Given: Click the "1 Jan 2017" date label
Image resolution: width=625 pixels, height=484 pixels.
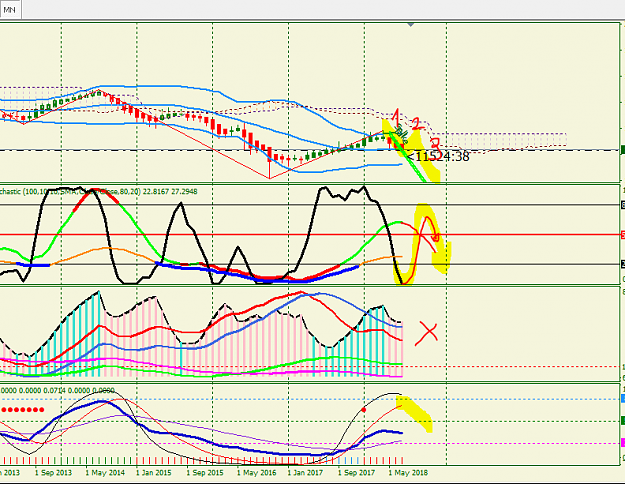Looking at the screenshot, I should click(x=305, y=473).
